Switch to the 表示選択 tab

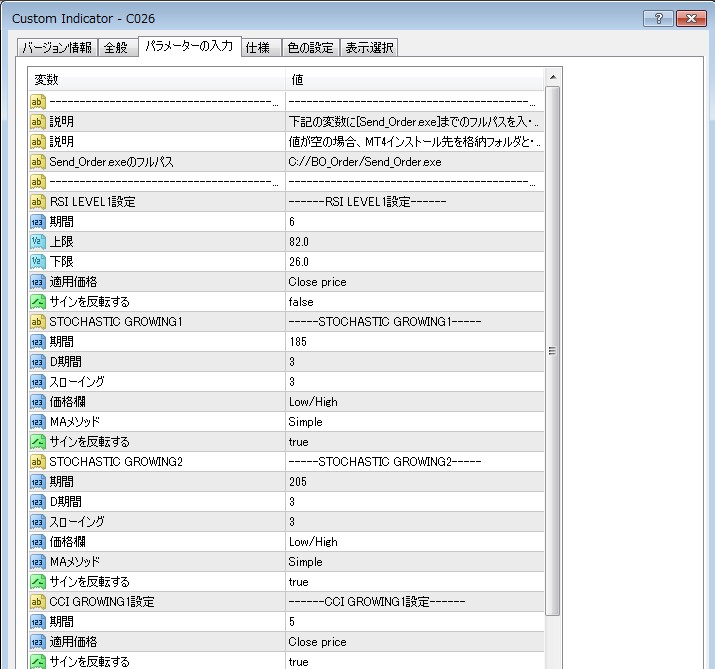click(x=369, y=47)
